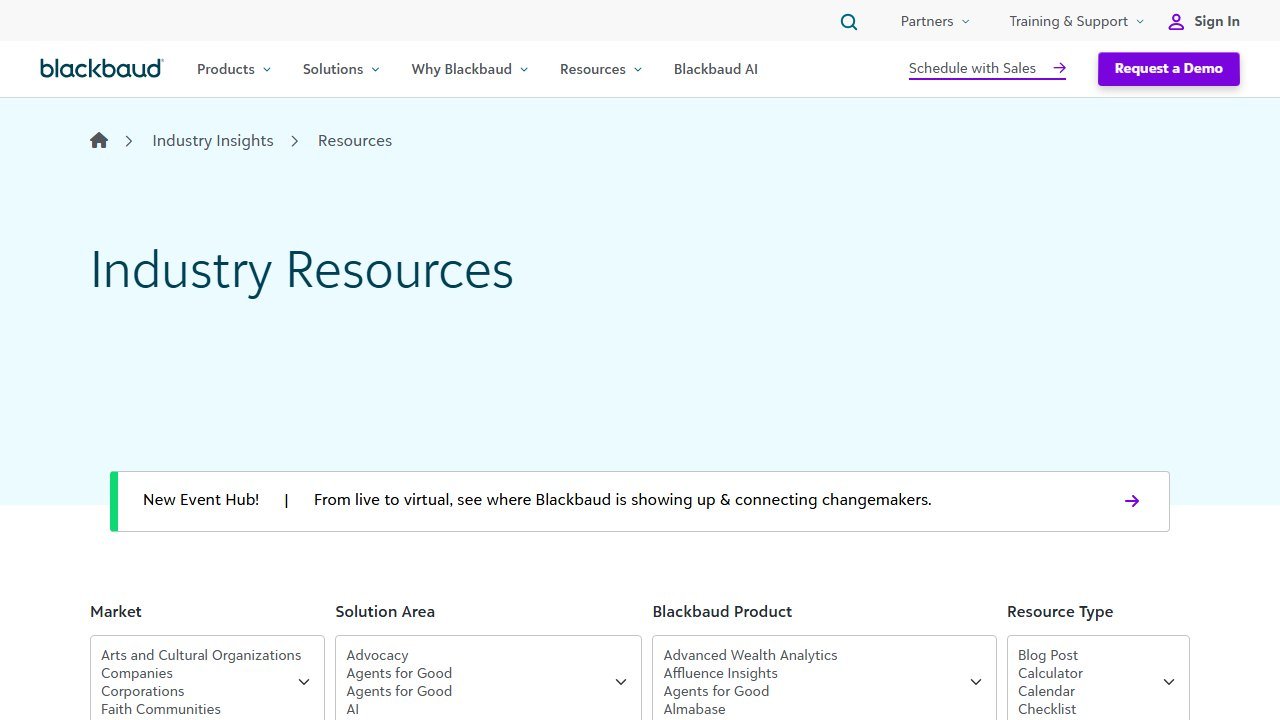
Task: Open the Why Blackbaud menu
Action: pyautogui.click(x=470, y=69)
